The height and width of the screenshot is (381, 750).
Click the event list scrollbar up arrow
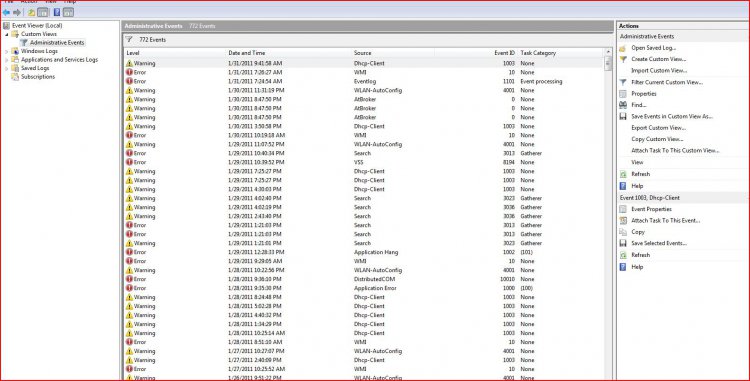tap(608, 52)
